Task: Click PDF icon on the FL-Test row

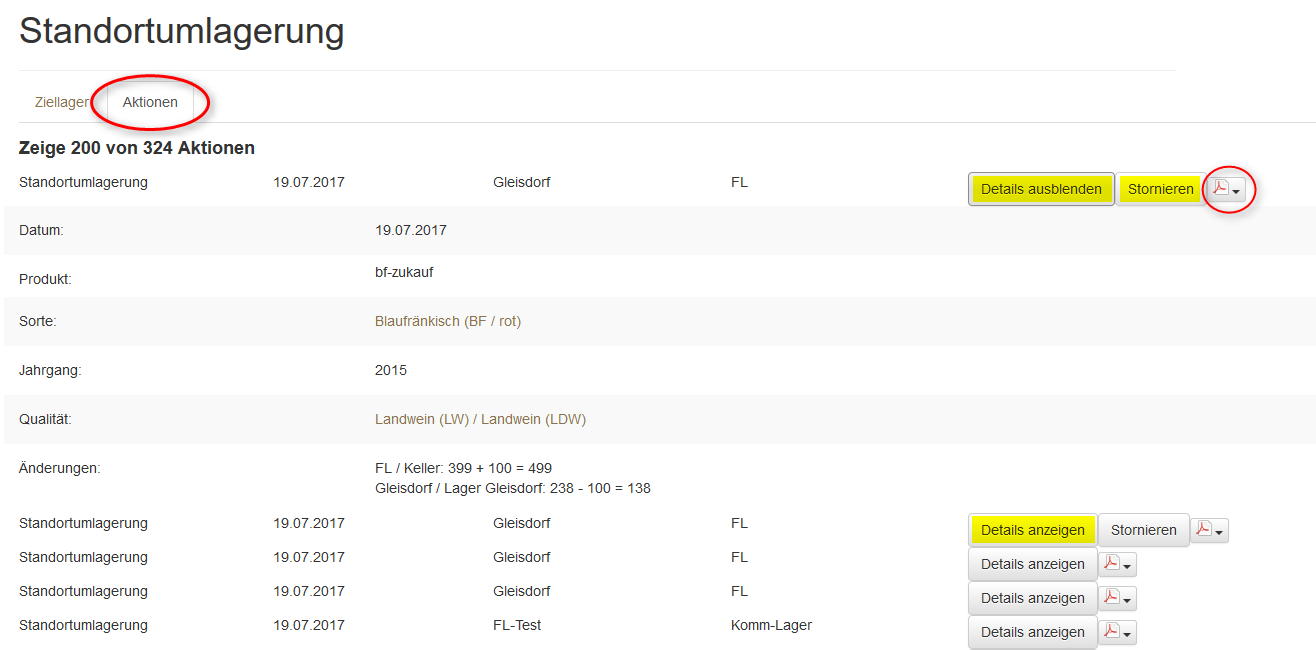Action: pyautogui.click(x=1111, y=631)
